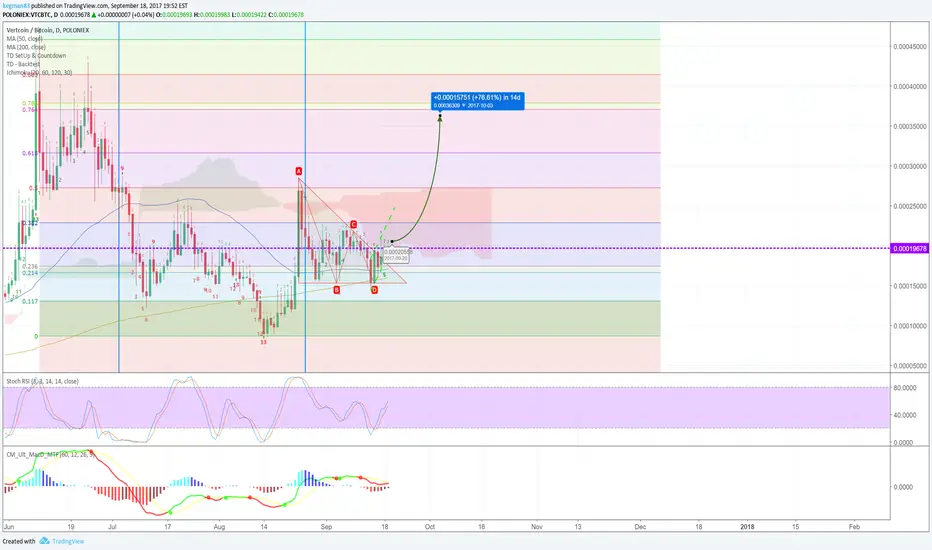Click the 0.00030000 price axis value
Viewport: 932px width, 550px height.
point(910,166)
